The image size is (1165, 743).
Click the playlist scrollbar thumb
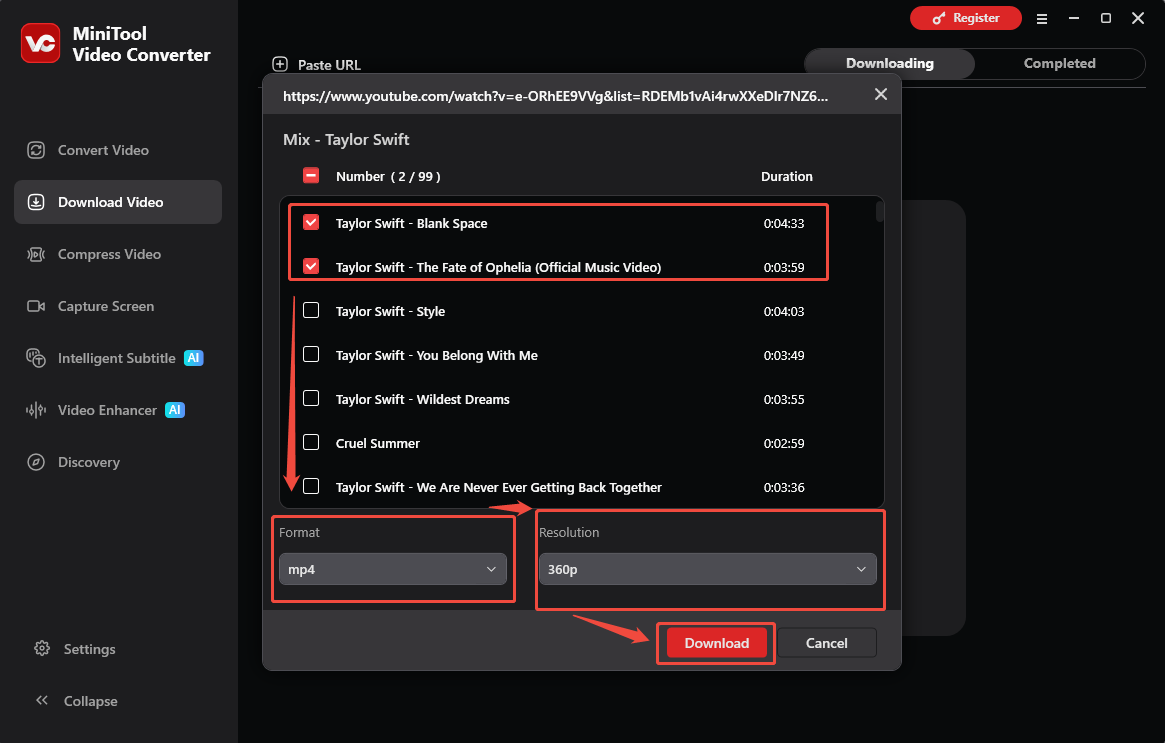pyautogui.click(x=880, y=212)
